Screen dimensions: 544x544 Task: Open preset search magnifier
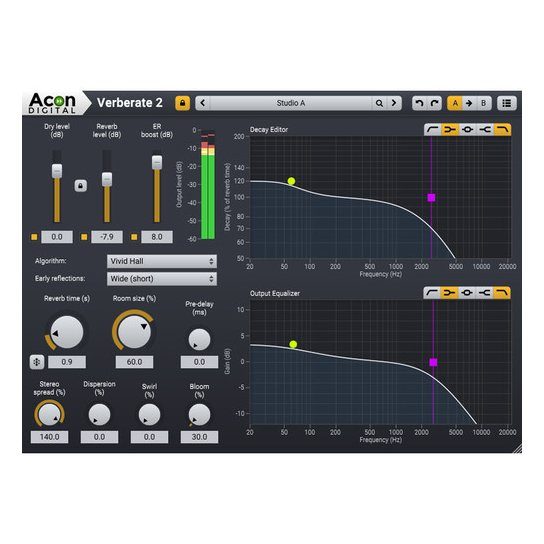[379, 103]
